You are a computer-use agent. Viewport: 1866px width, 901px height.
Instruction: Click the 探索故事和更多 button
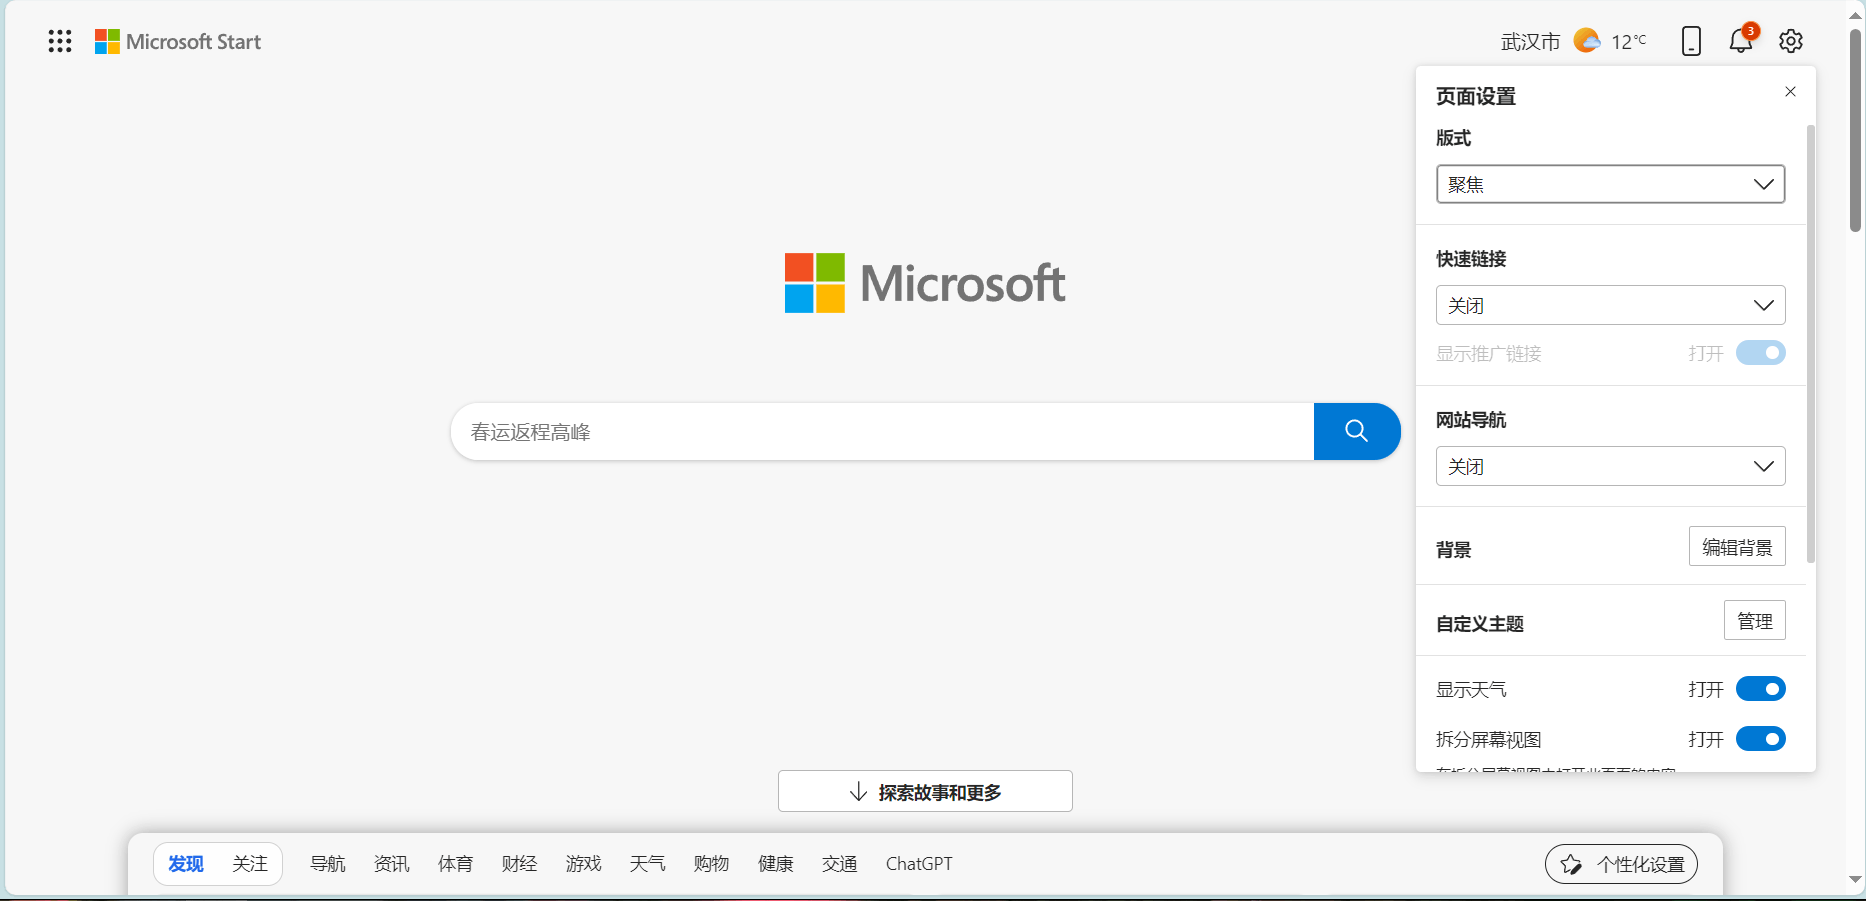click(x=925, y=791)
